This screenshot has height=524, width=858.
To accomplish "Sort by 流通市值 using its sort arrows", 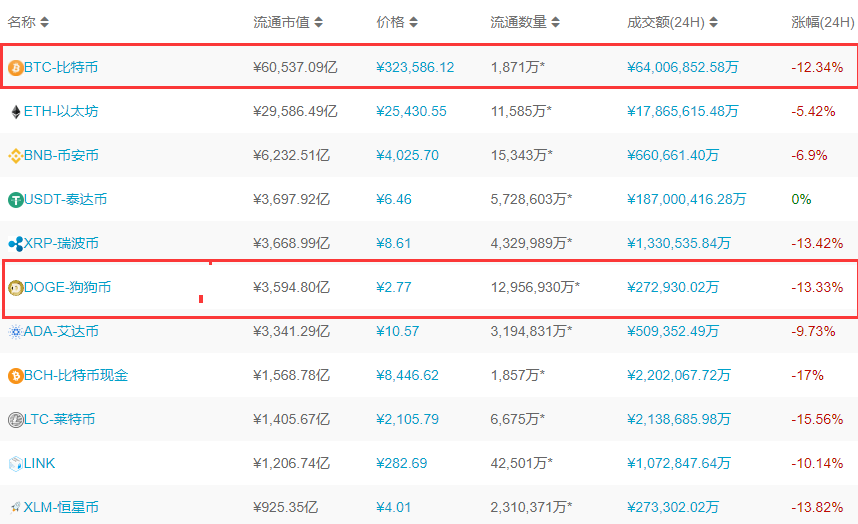I will tap(318, 22).
